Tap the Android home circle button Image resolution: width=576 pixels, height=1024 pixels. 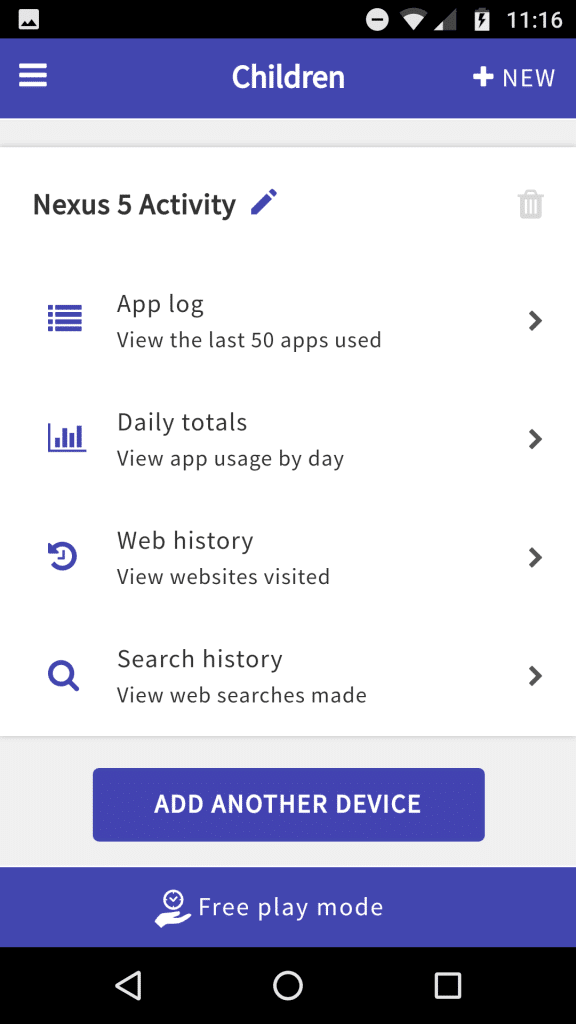pyautogui.click(x=288, y=985)
